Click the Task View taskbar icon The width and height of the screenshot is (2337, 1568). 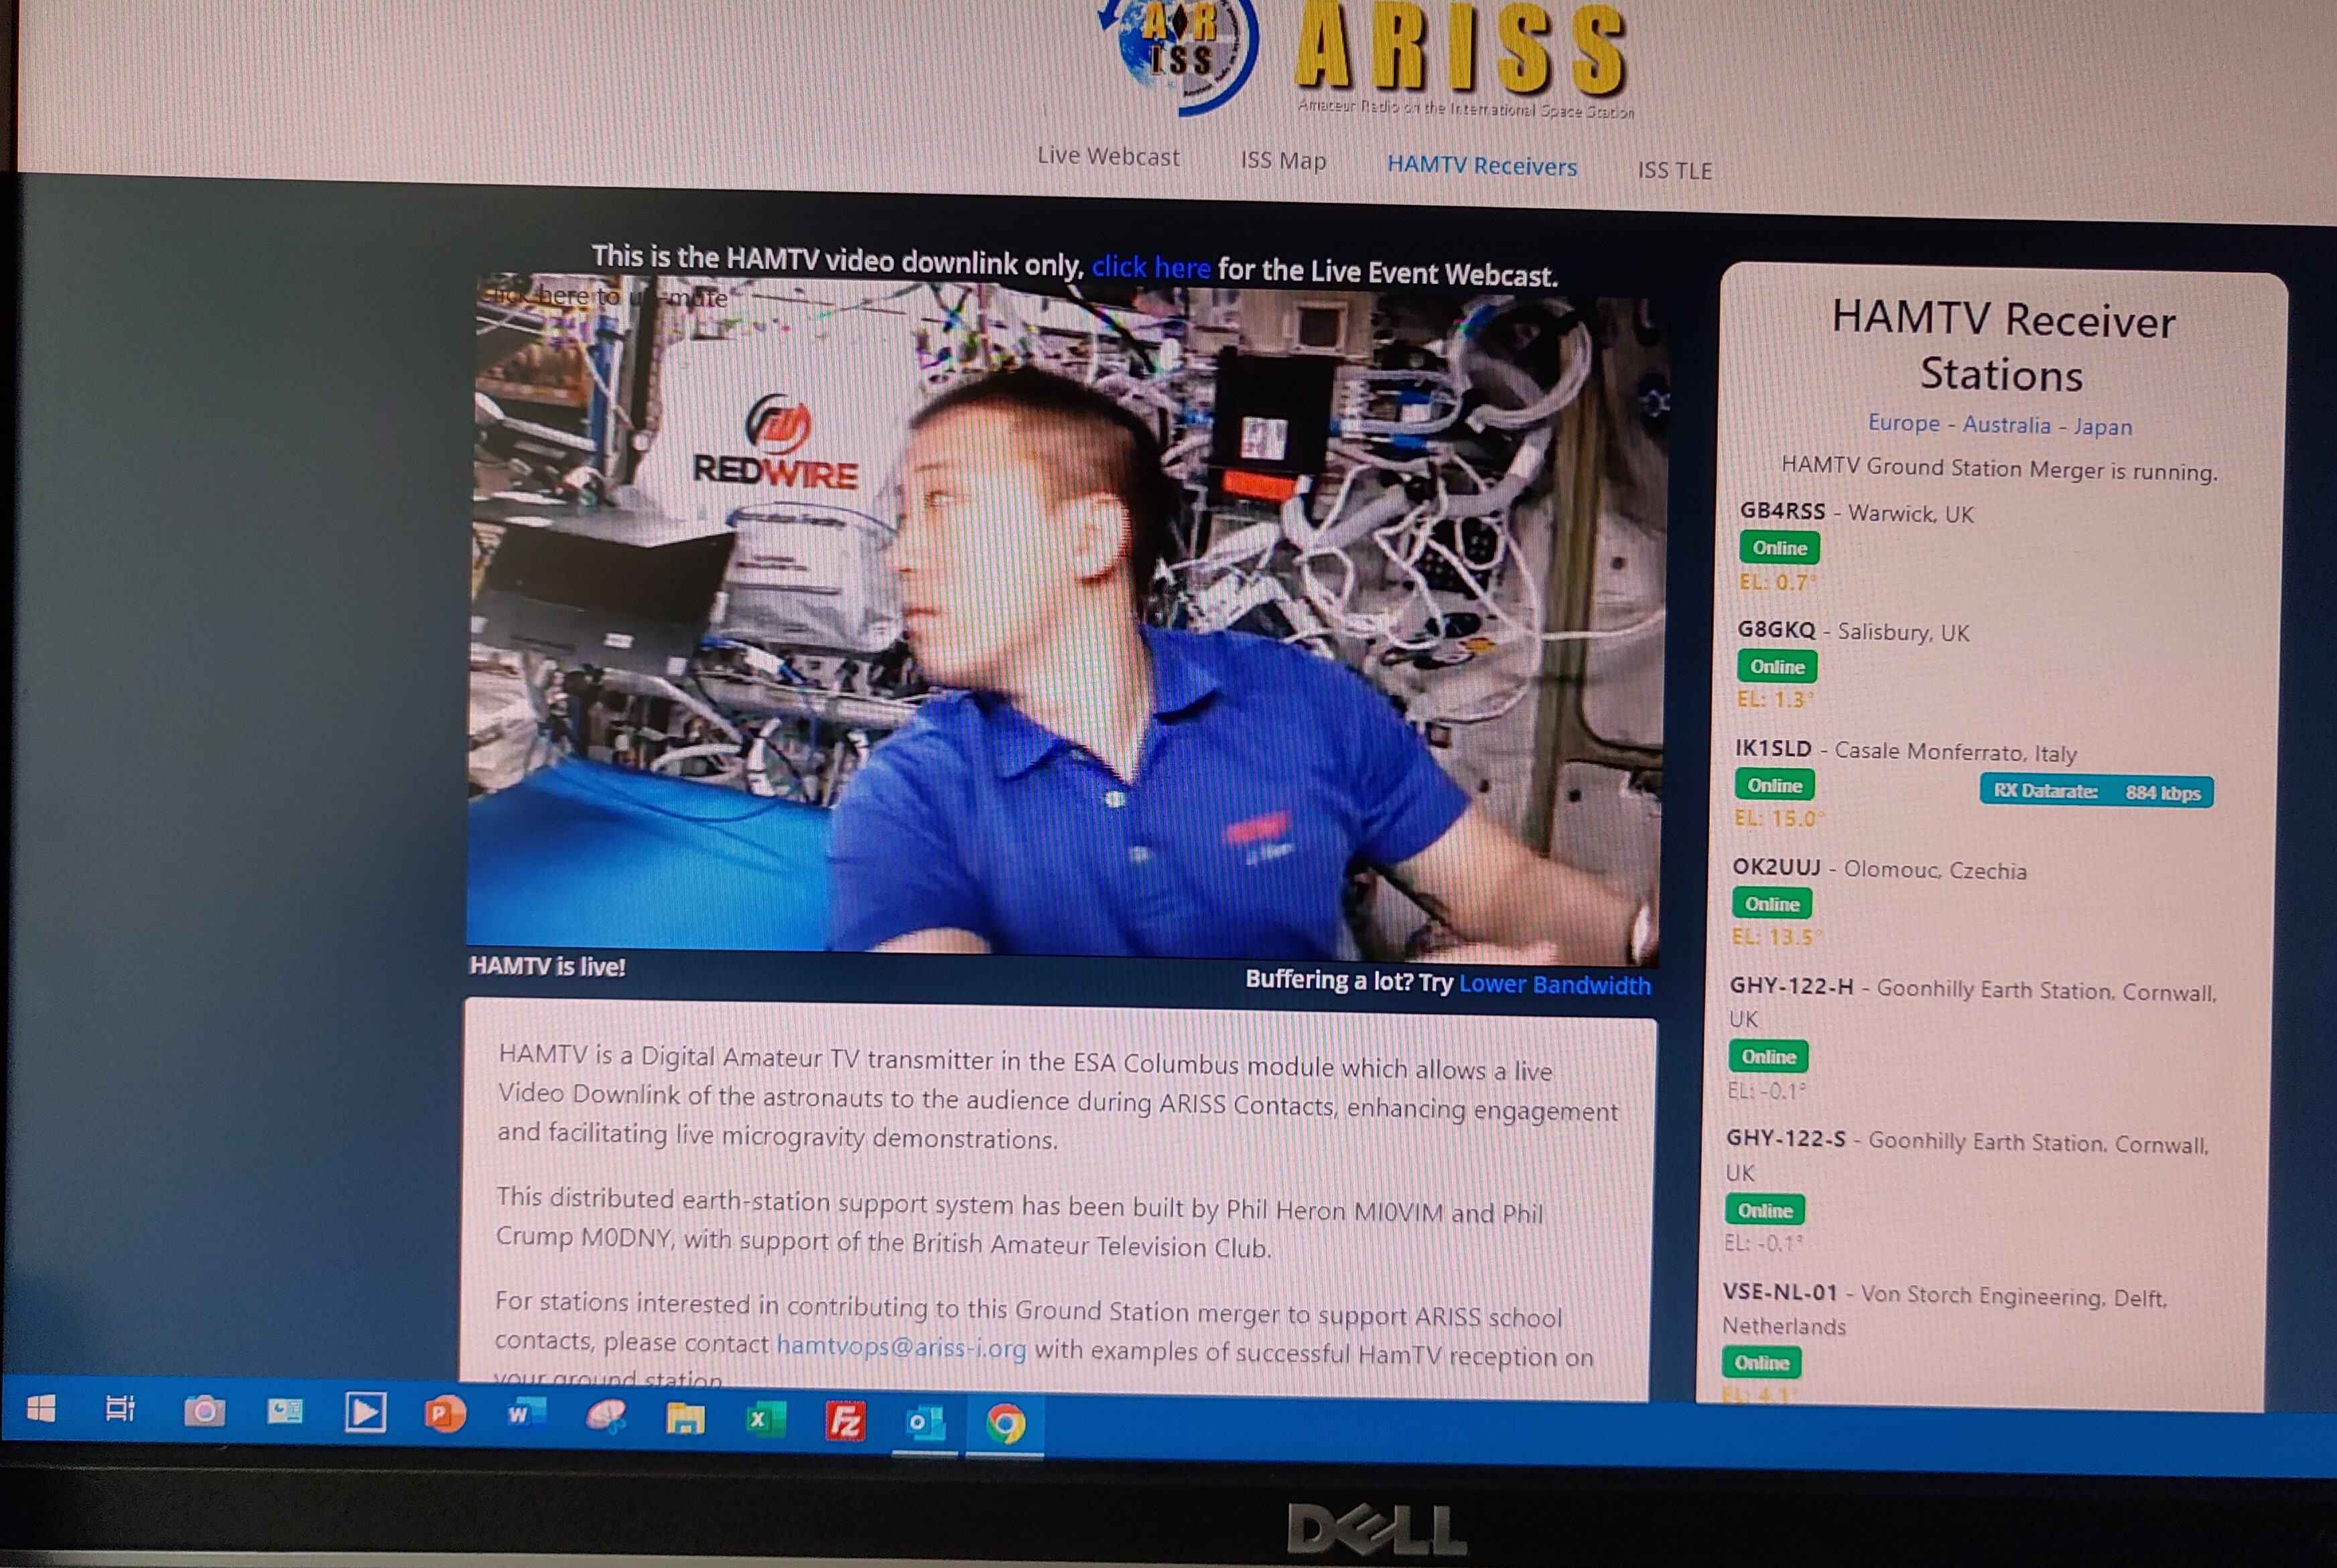(x=120, y=1409)
